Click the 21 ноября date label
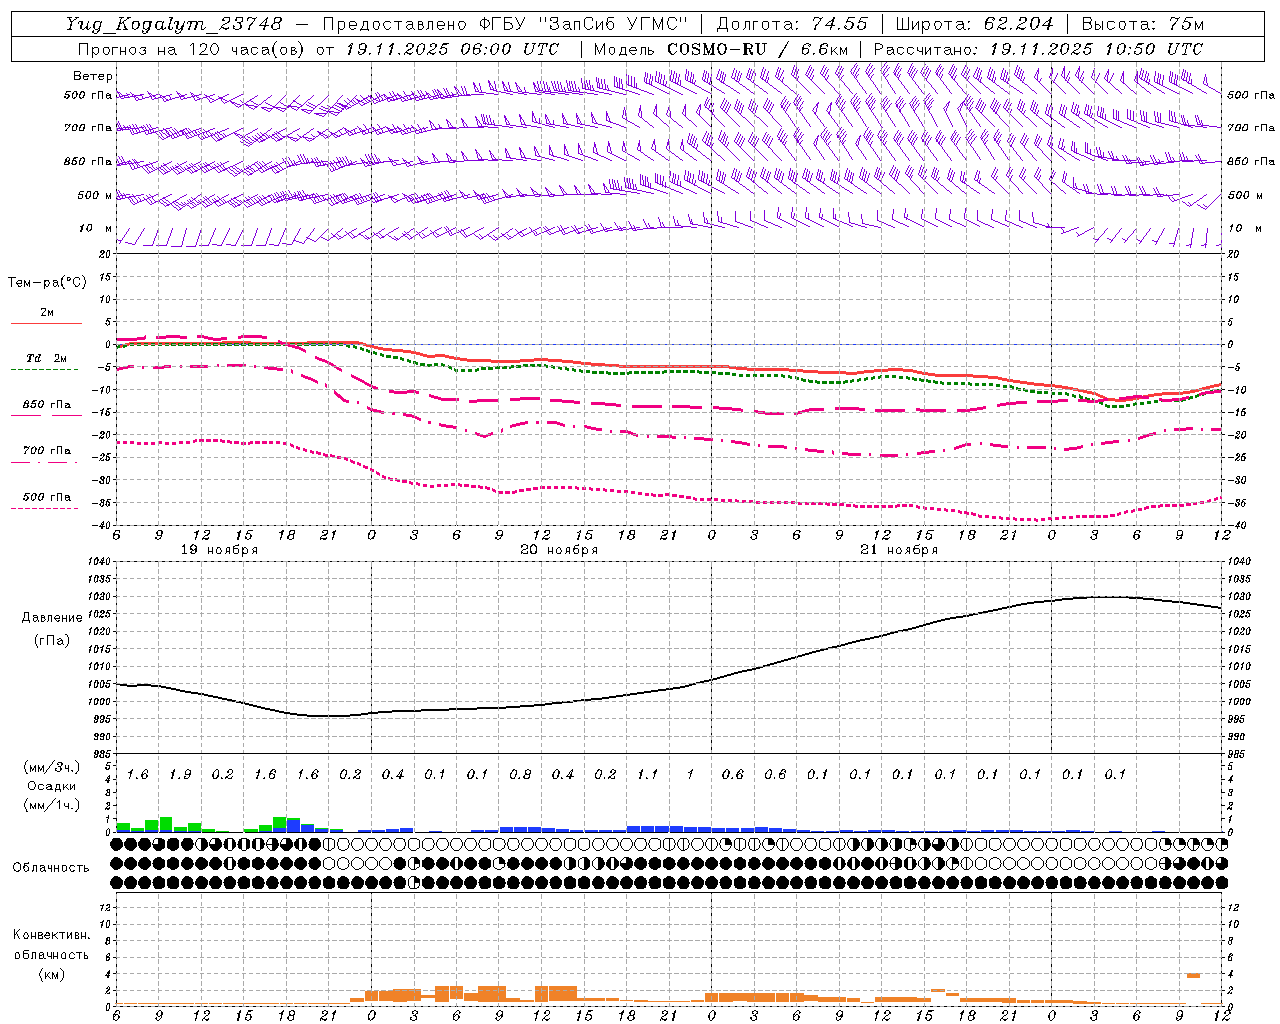Viewport: 1280px width, 1024px height. [899, 550]
